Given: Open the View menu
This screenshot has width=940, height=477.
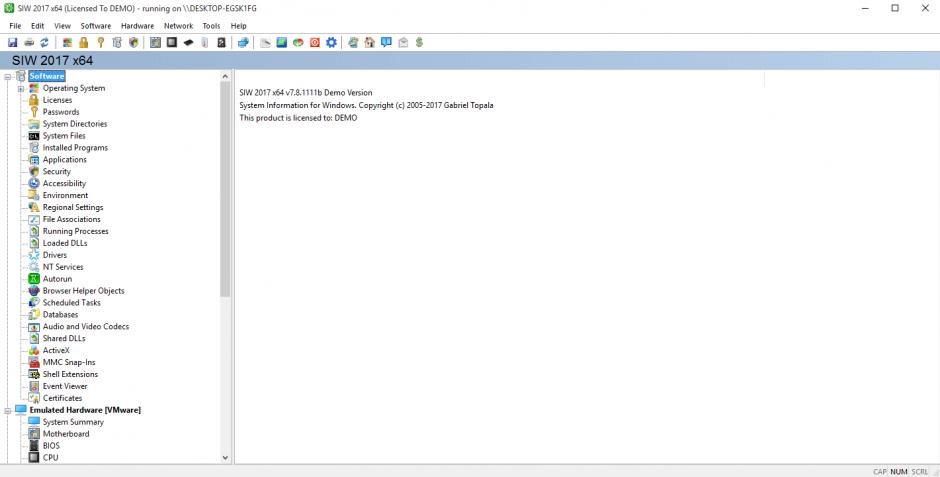Looking at the screenshot, I should coord(62,26).
